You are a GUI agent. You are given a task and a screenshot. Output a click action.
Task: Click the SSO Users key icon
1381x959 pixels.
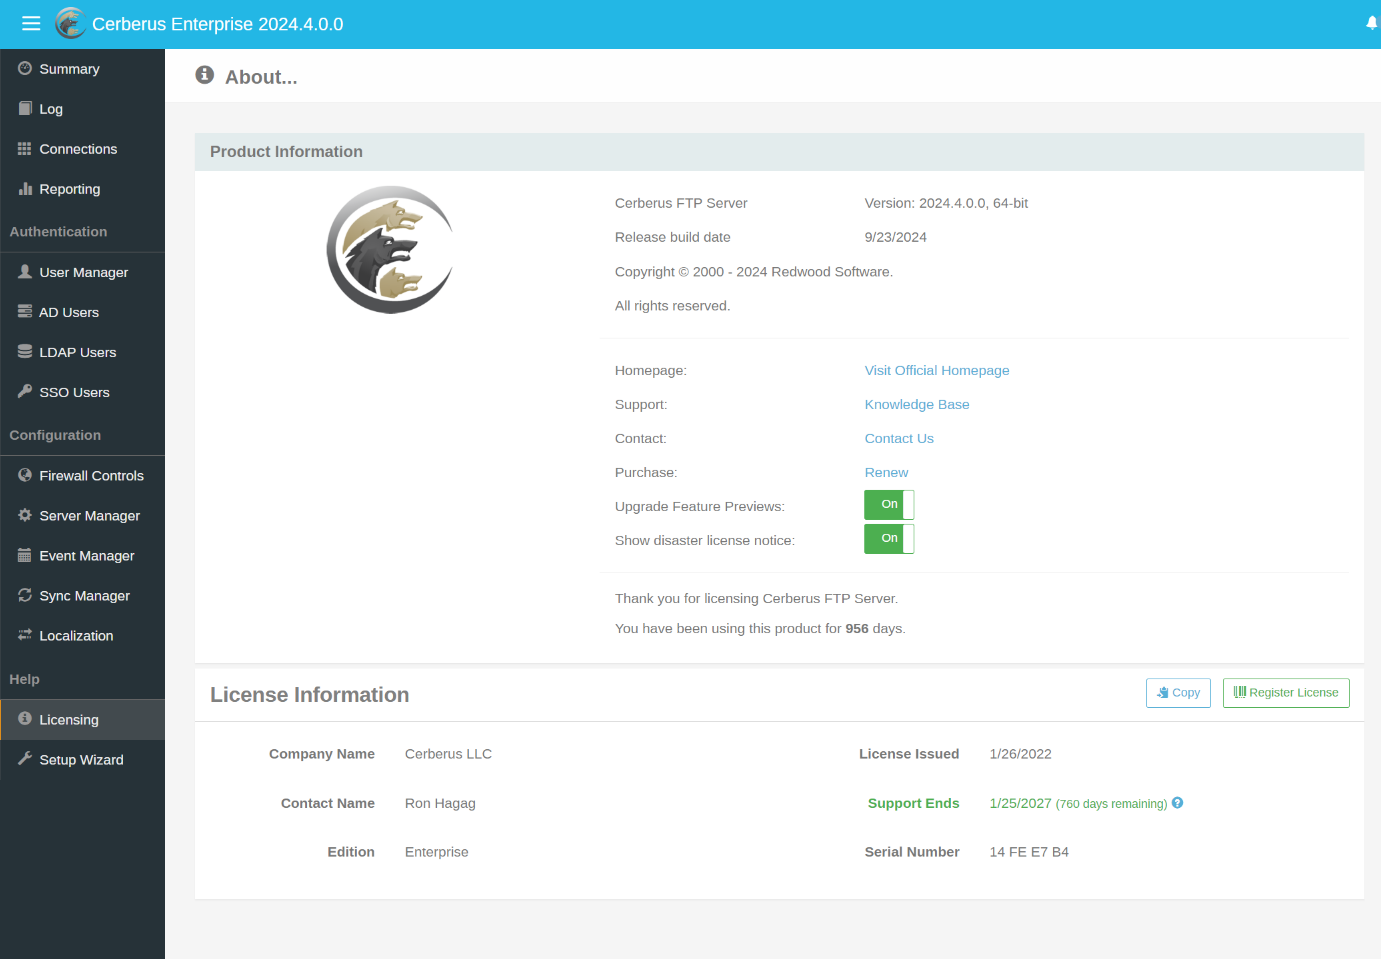25,391
